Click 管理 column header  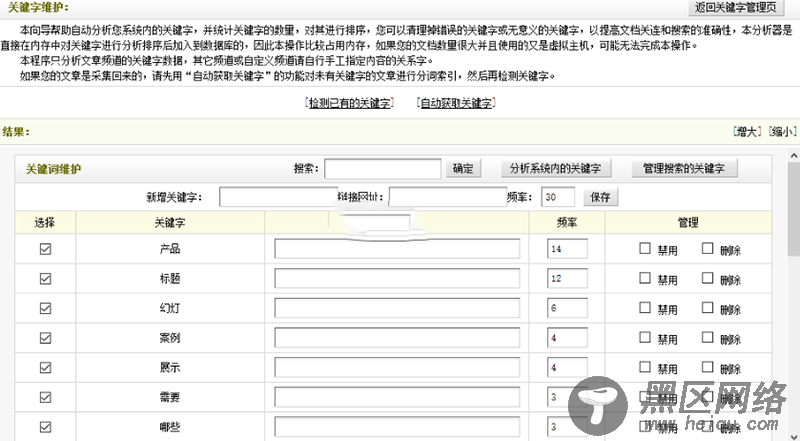688,223
